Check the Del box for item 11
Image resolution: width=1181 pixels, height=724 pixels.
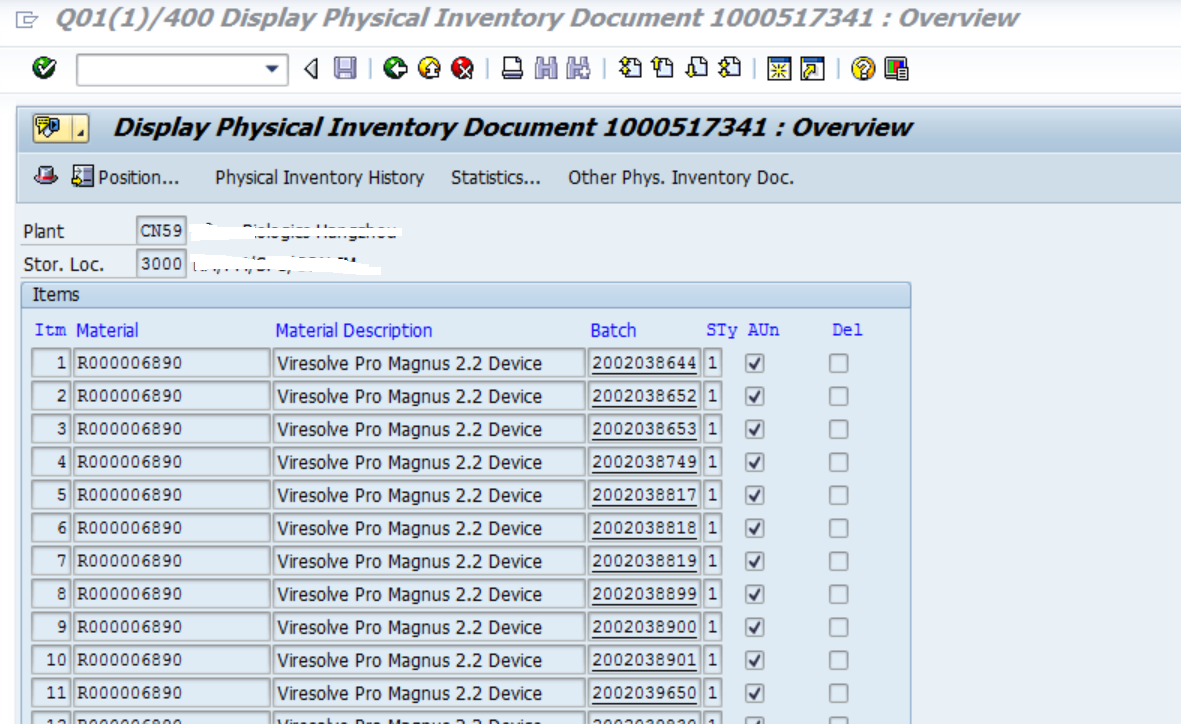click(838, 693)
